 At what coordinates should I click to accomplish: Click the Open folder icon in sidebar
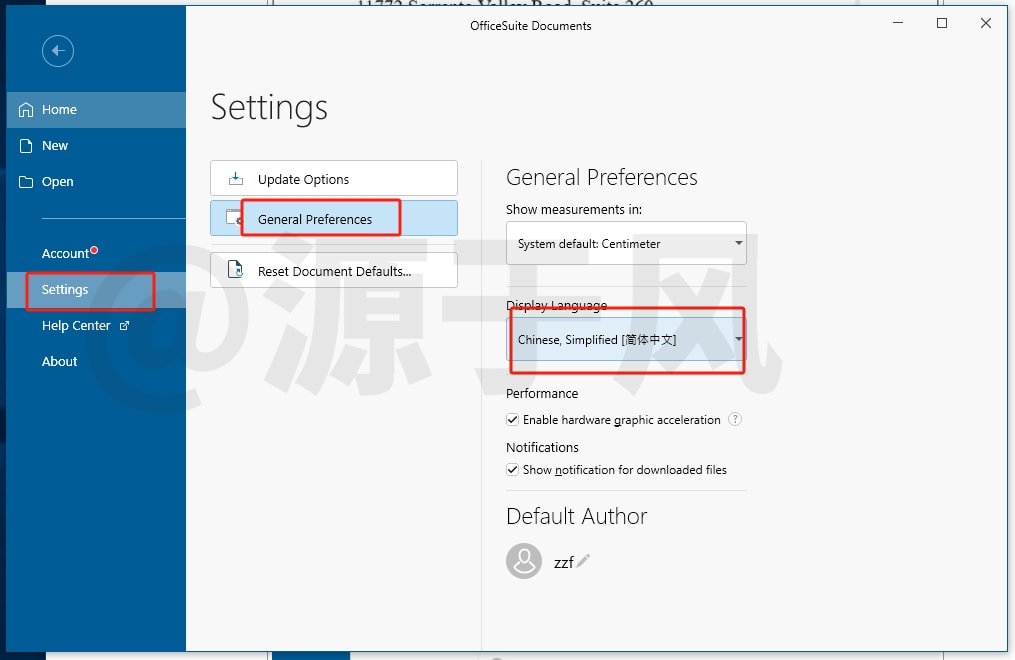26,182
